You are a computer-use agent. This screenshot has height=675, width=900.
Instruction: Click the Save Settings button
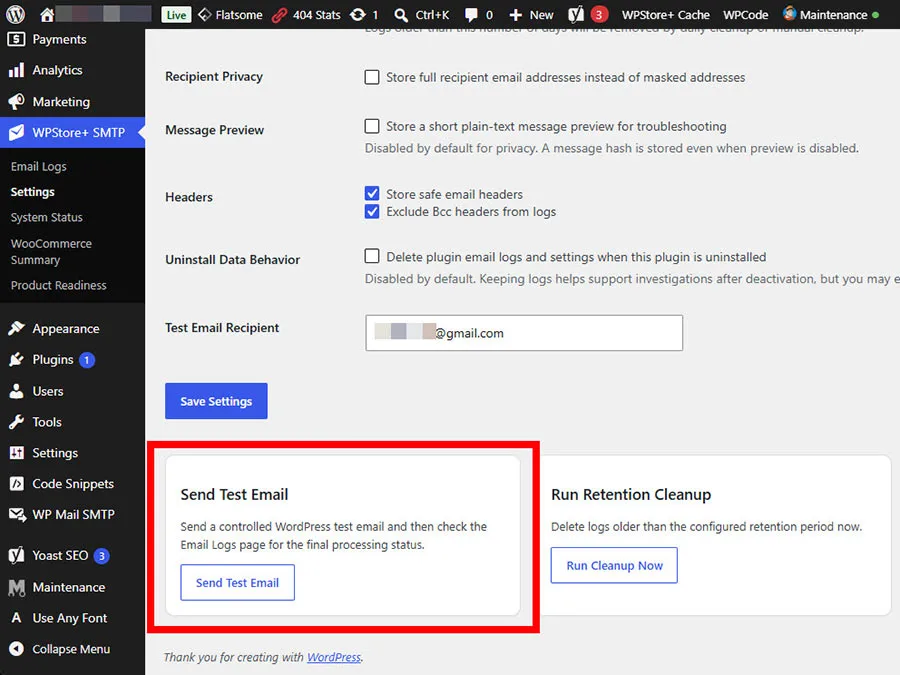216,401
